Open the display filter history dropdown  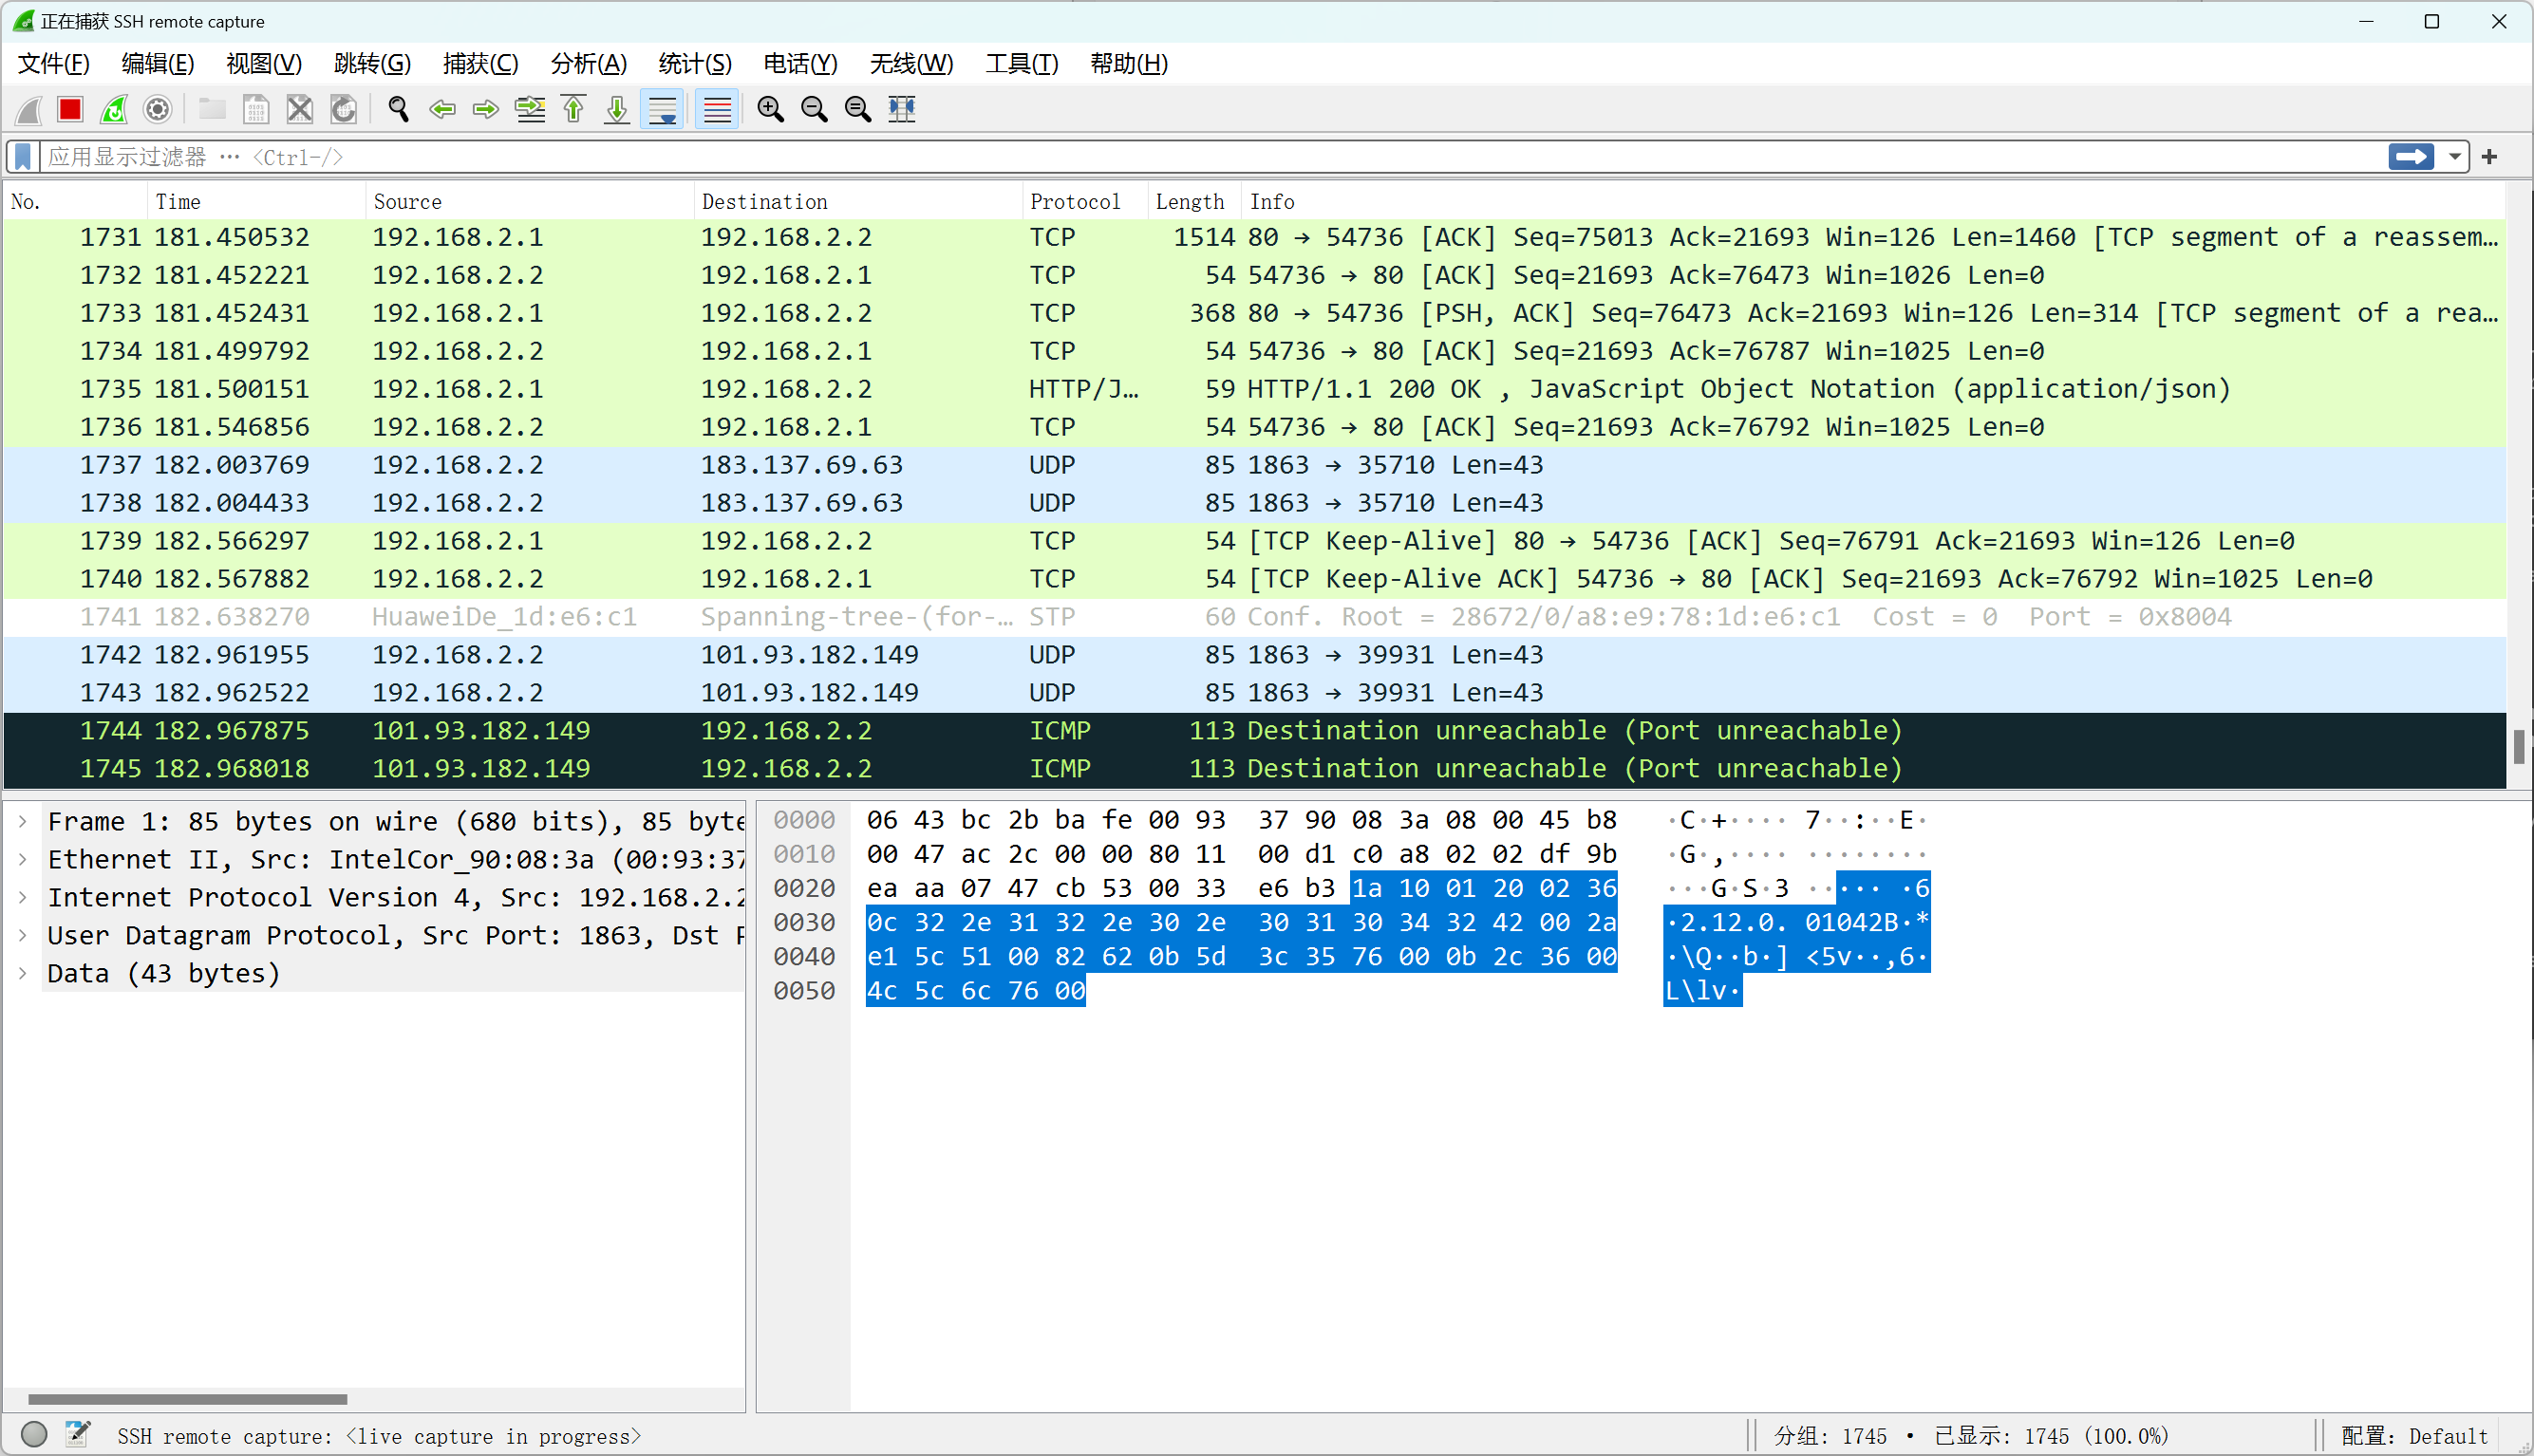[x=2455, y=157]
